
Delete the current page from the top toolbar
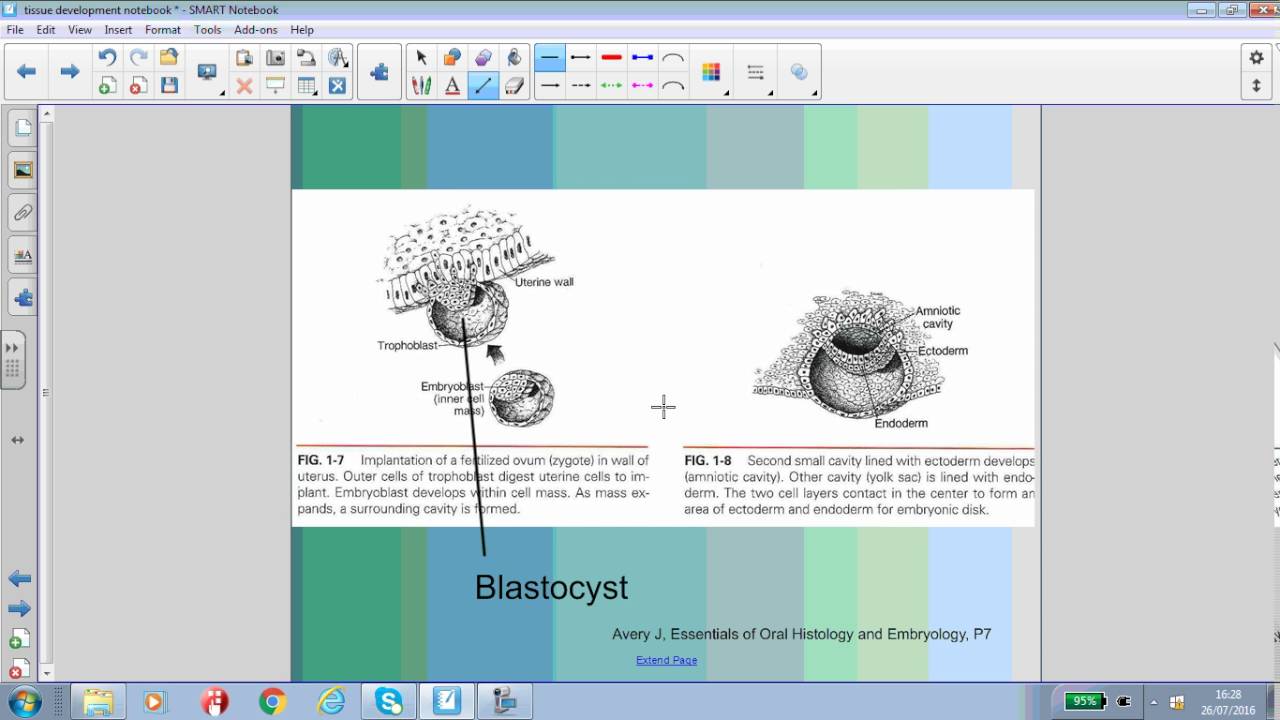pos(138,86)
